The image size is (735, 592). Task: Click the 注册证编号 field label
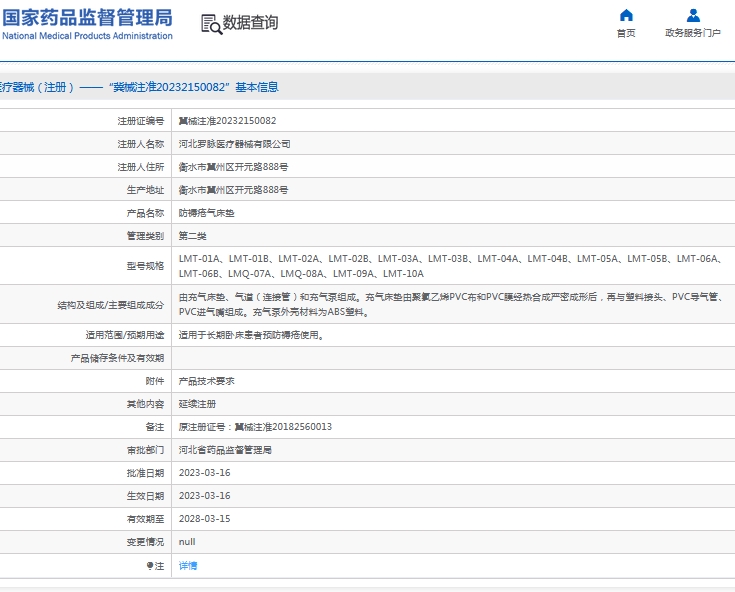pyautogui.click(x=141, y=121)
